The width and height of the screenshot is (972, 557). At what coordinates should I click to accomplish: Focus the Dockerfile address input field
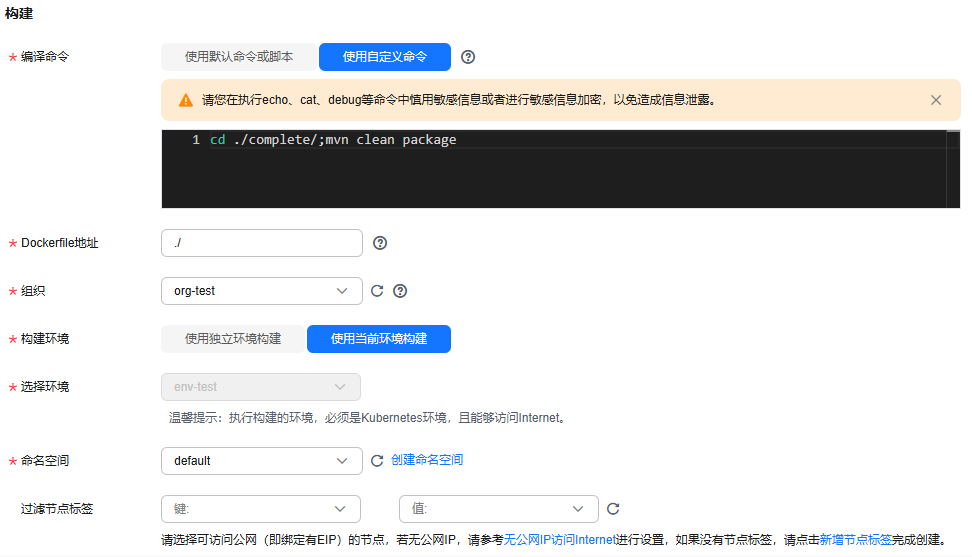262,243
